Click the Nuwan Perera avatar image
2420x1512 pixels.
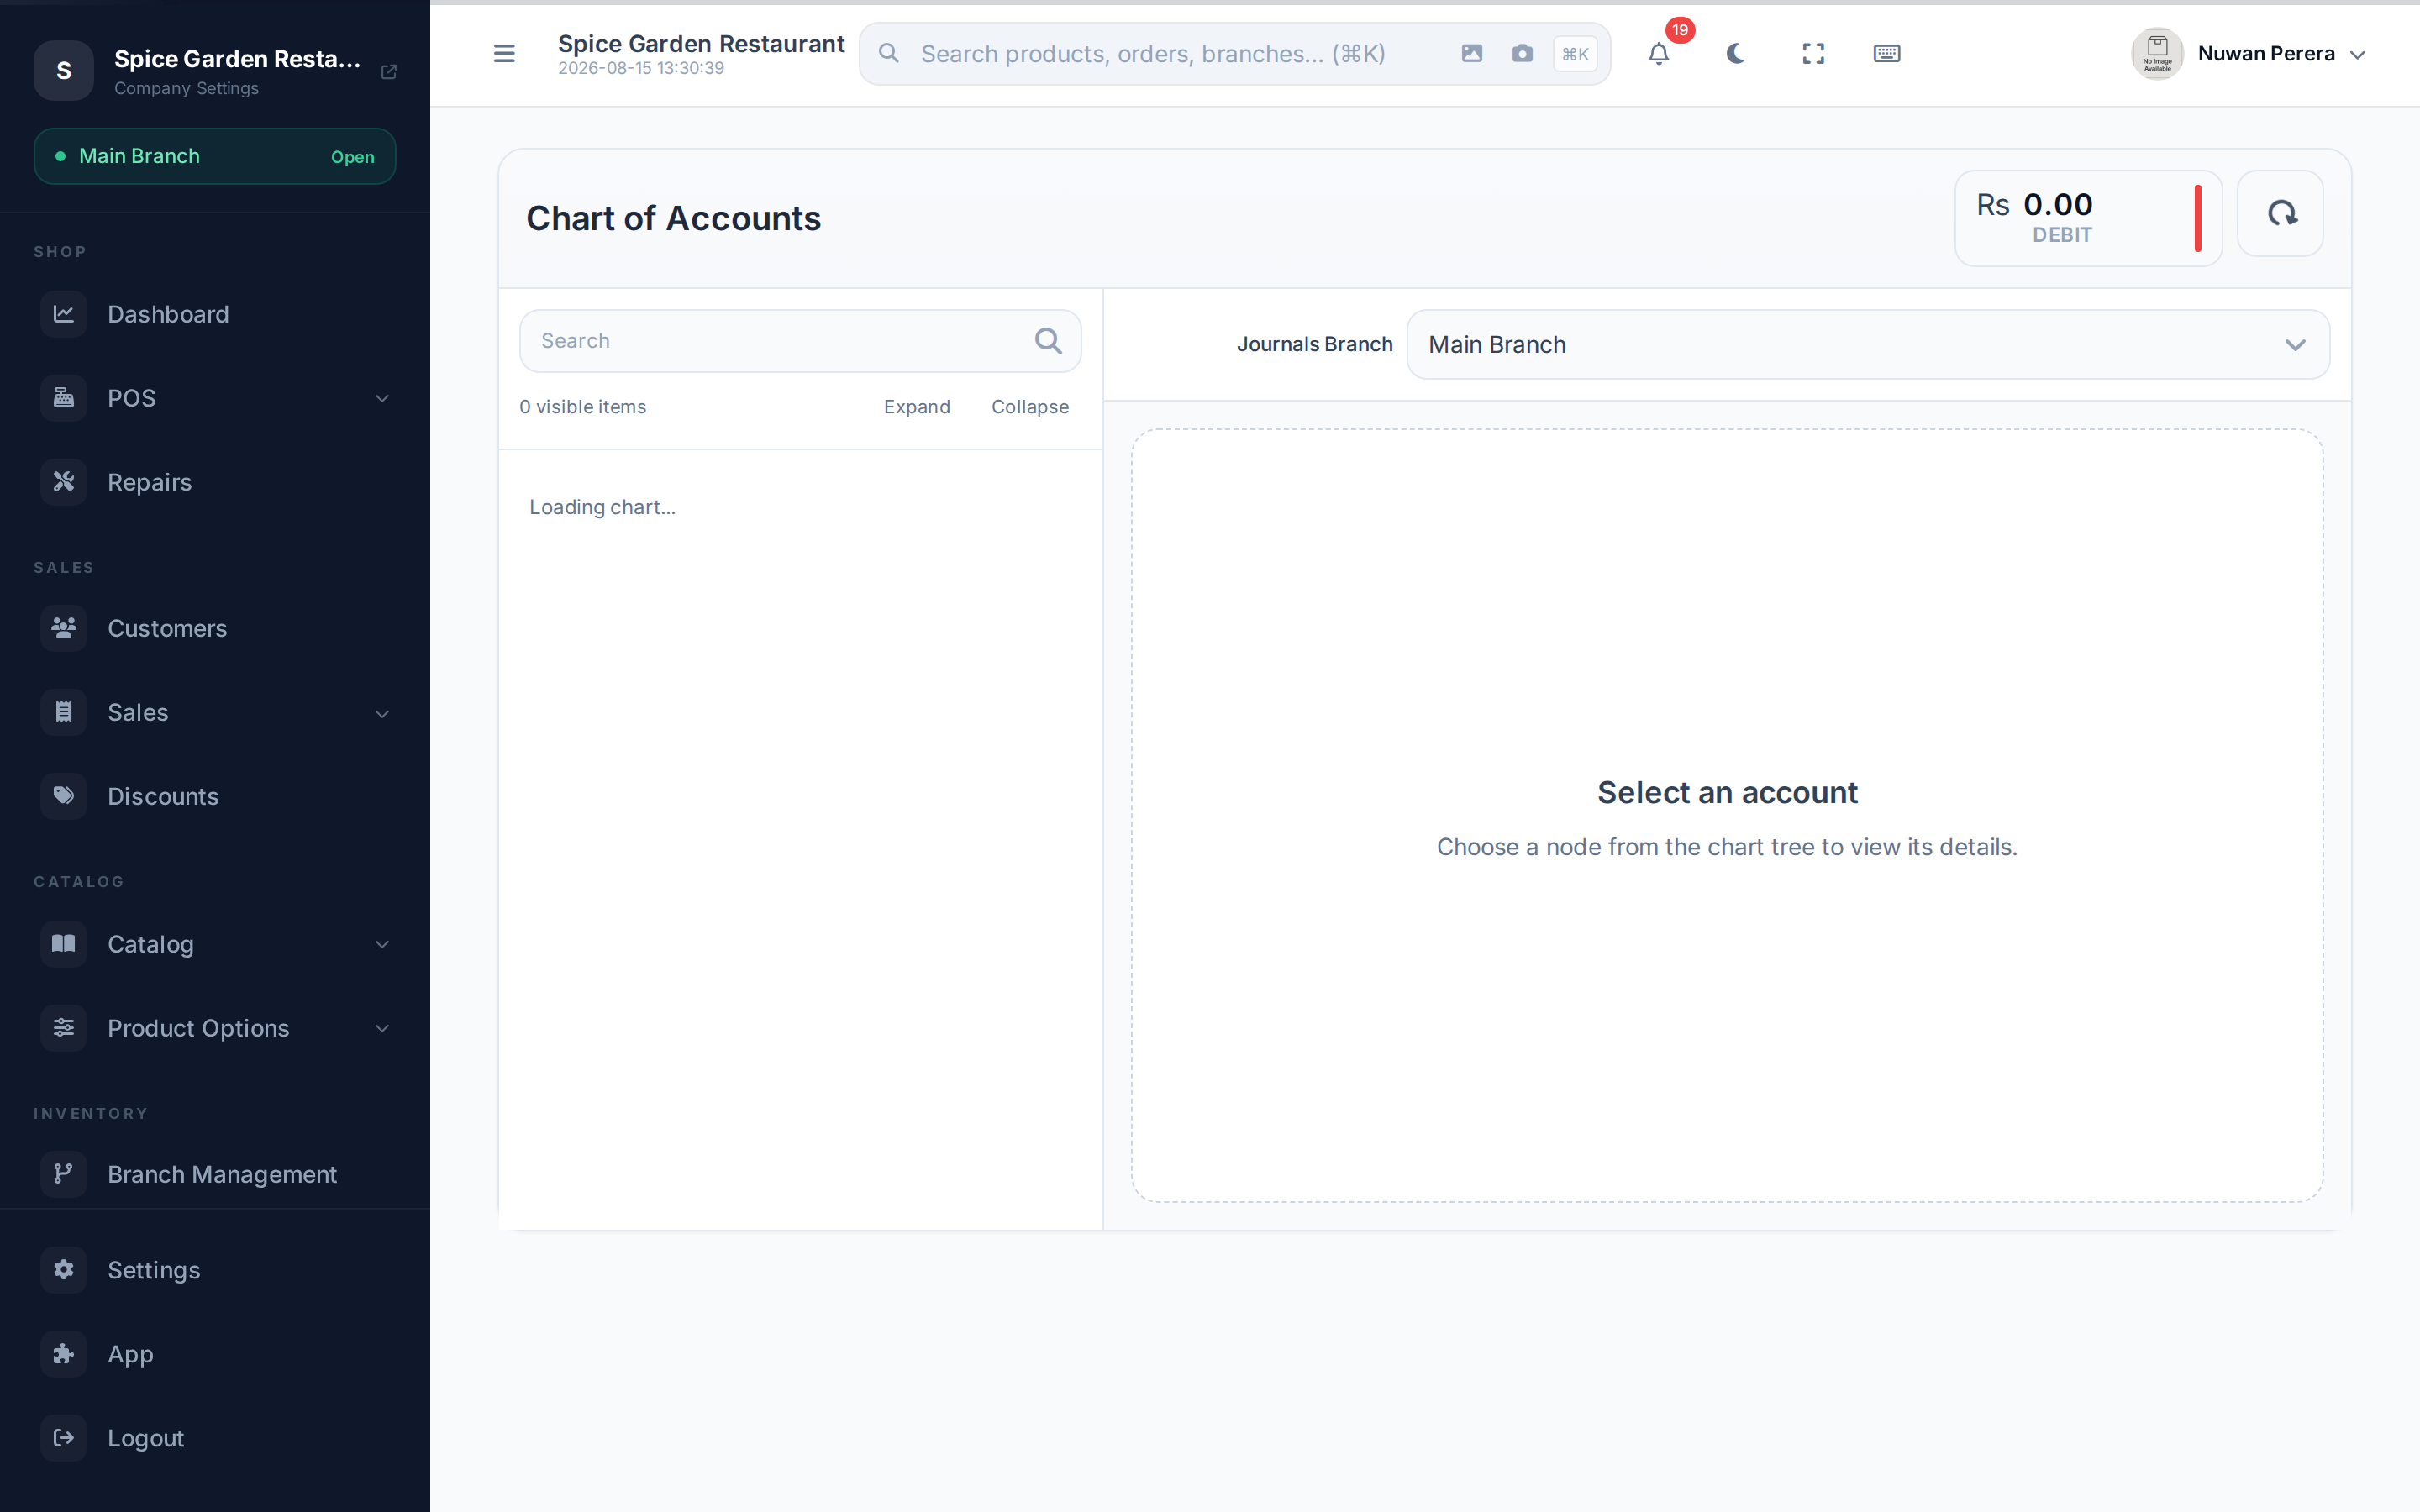click(2157, 54)
